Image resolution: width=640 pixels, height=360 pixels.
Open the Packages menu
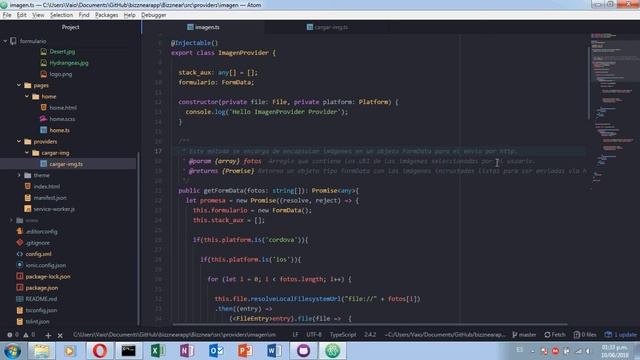point(107,15)
